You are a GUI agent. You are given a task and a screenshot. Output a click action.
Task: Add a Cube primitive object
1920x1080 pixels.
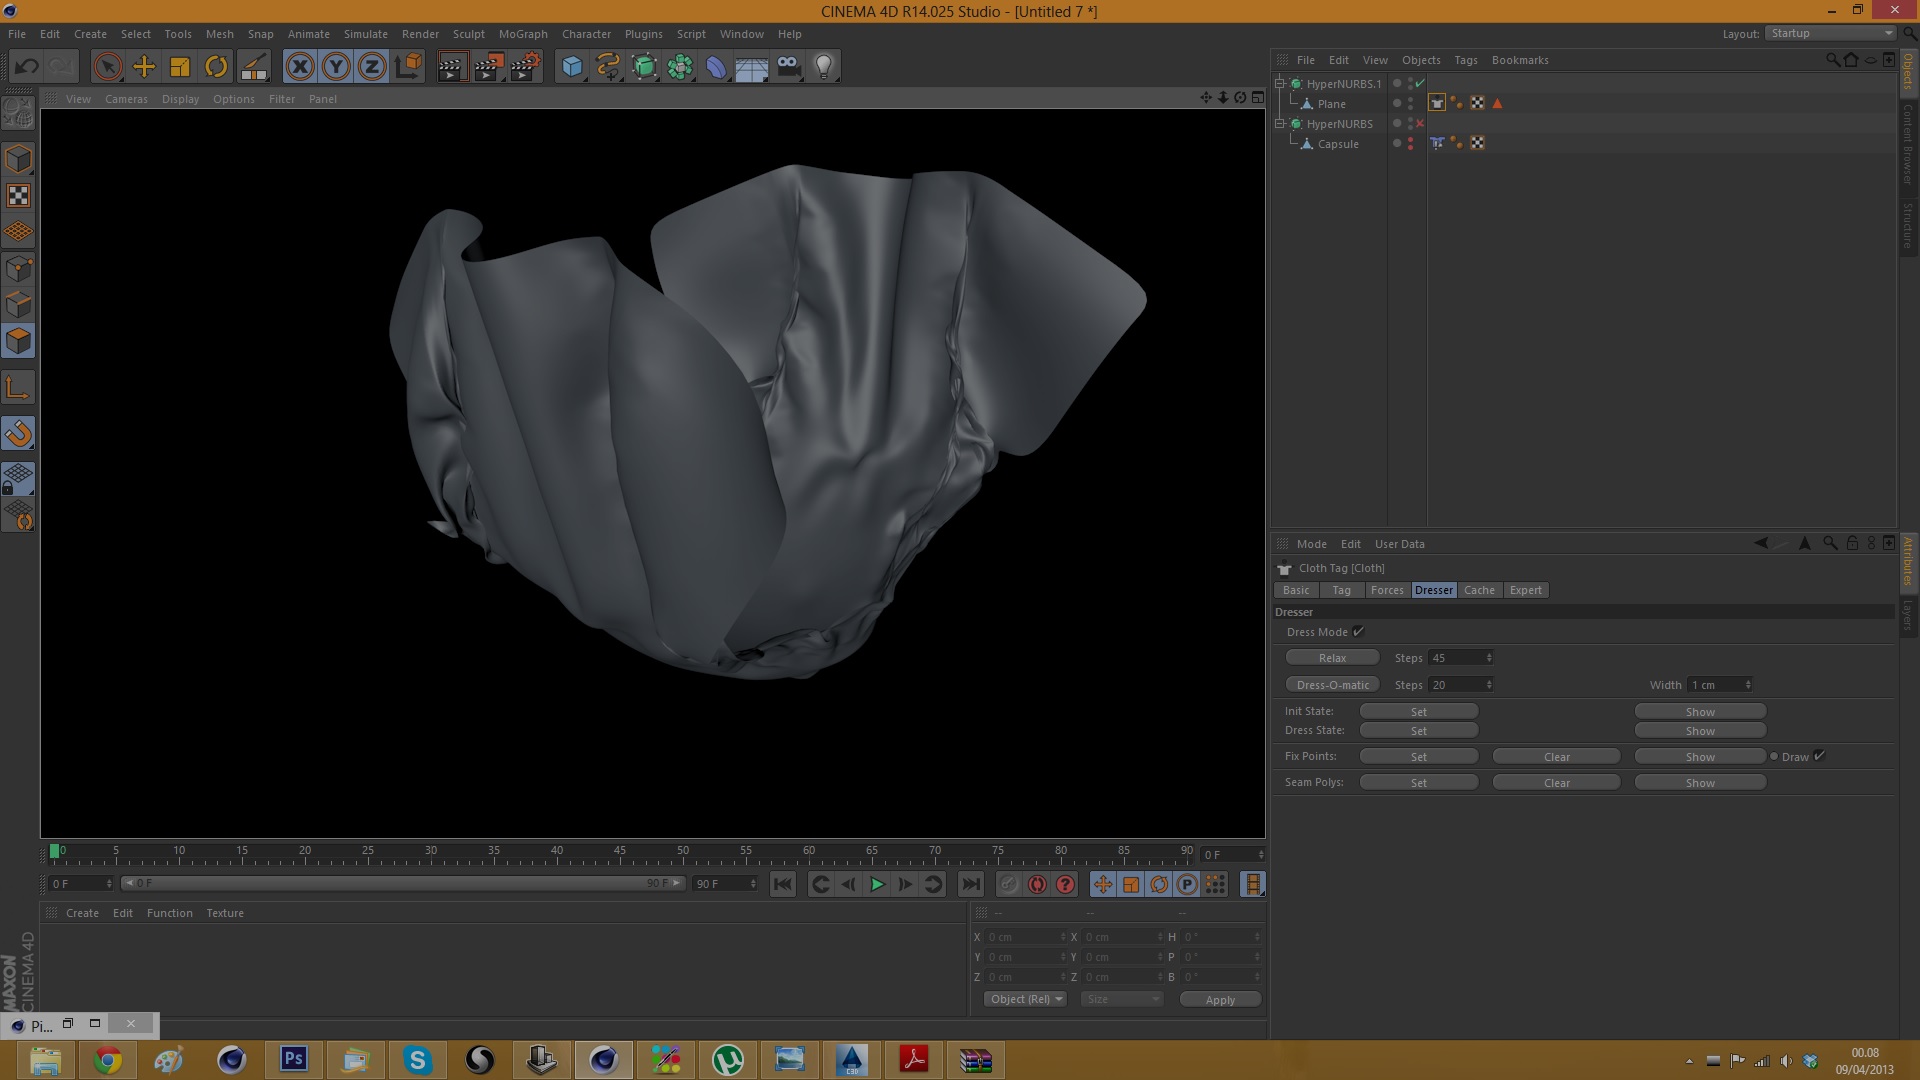click(572, 67)
